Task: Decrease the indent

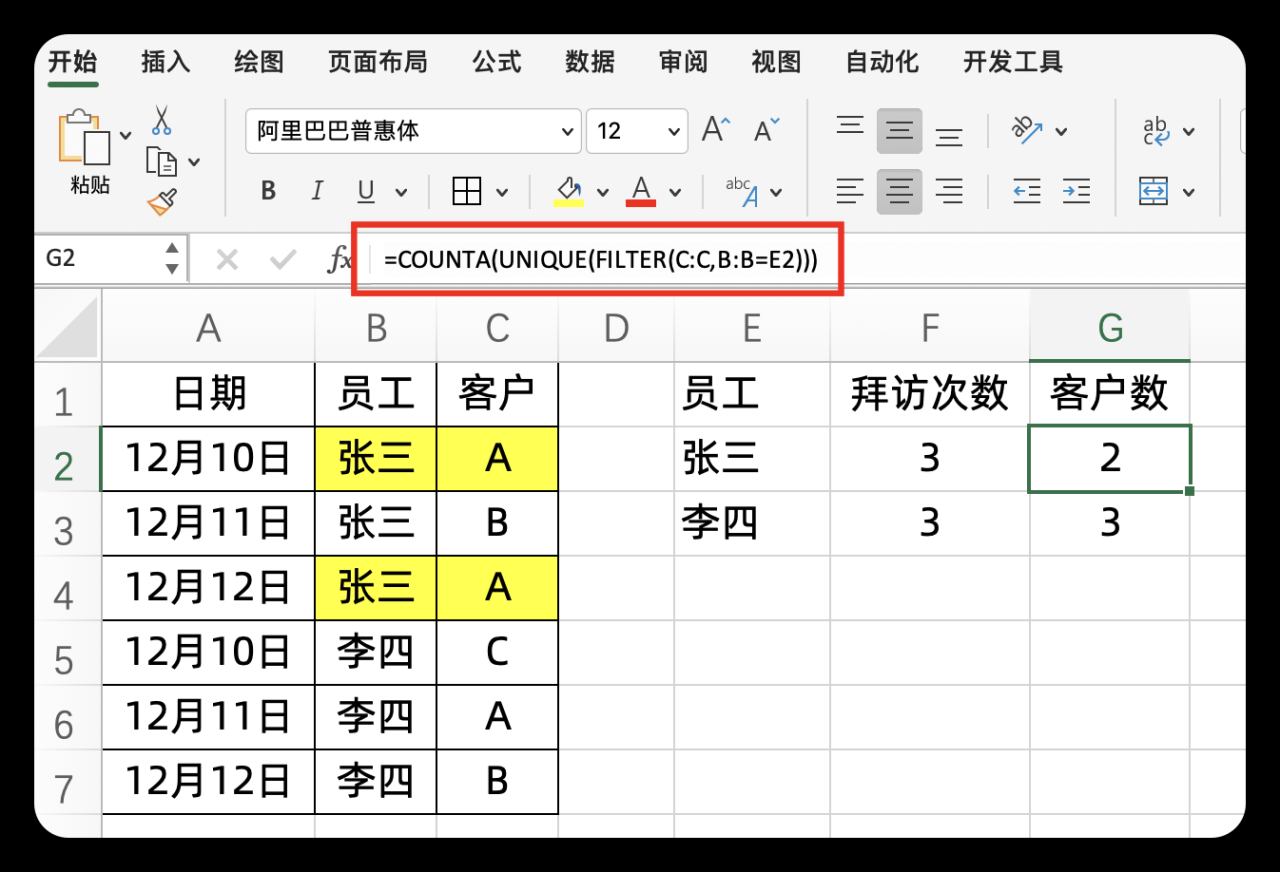Action: tap(1027, 191)
